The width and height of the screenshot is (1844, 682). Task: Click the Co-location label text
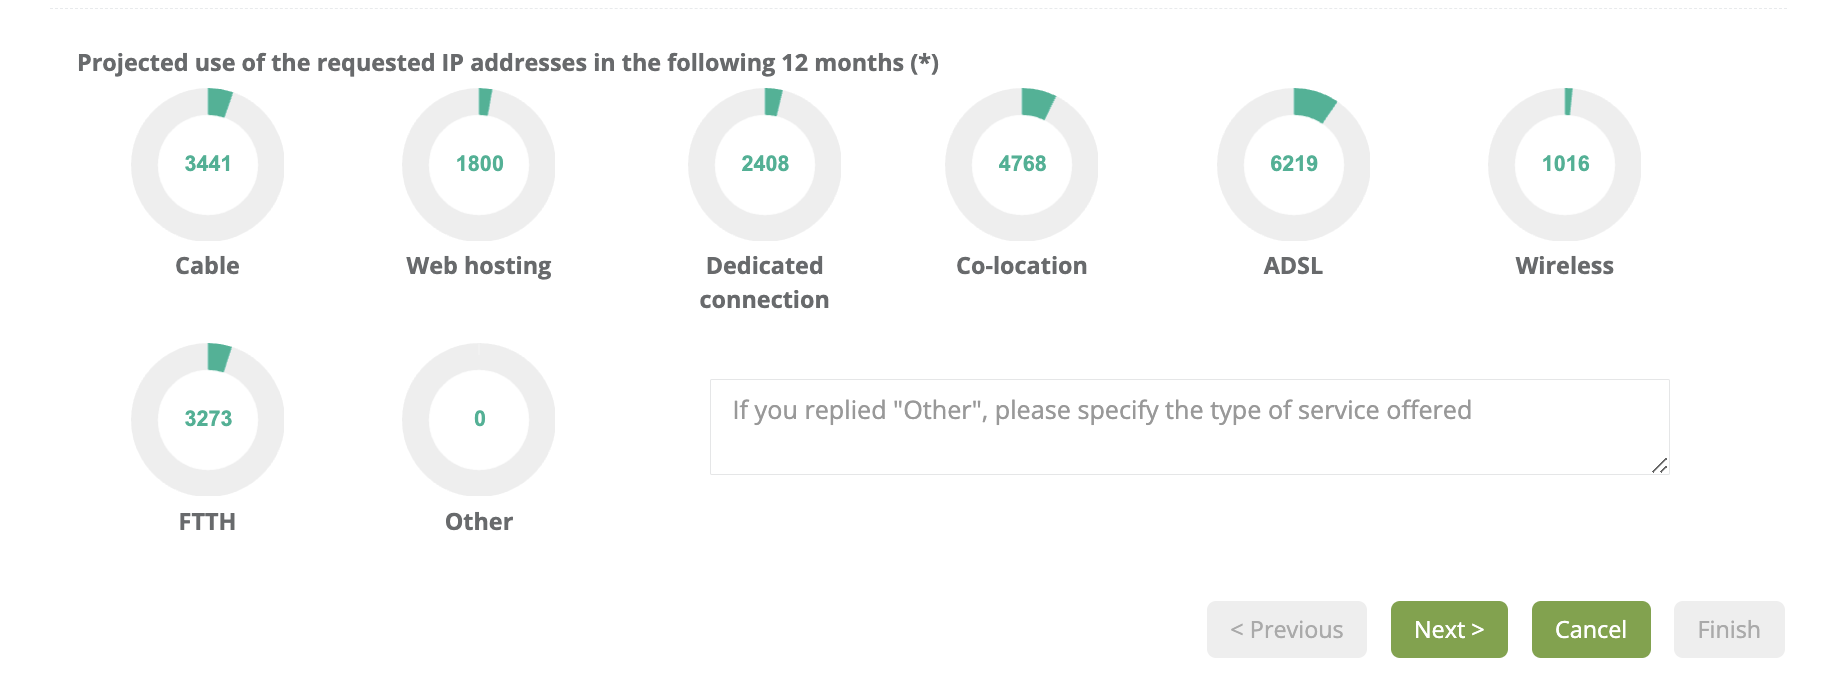tap(1022, 266)
